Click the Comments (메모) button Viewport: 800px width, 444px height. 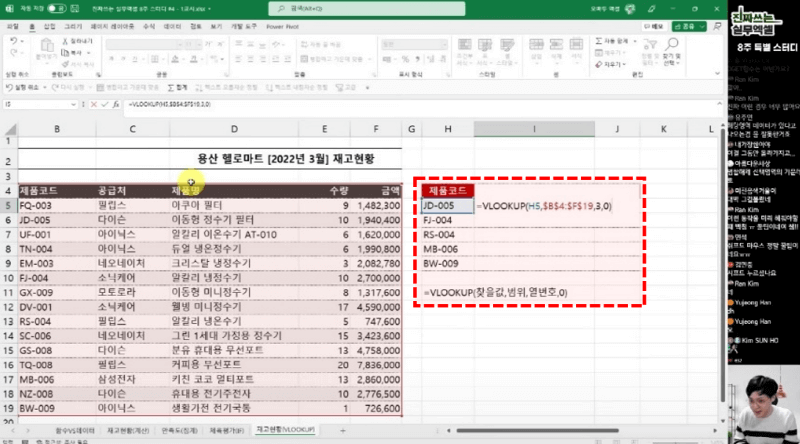pyautogui.click(x=654, y=27)
